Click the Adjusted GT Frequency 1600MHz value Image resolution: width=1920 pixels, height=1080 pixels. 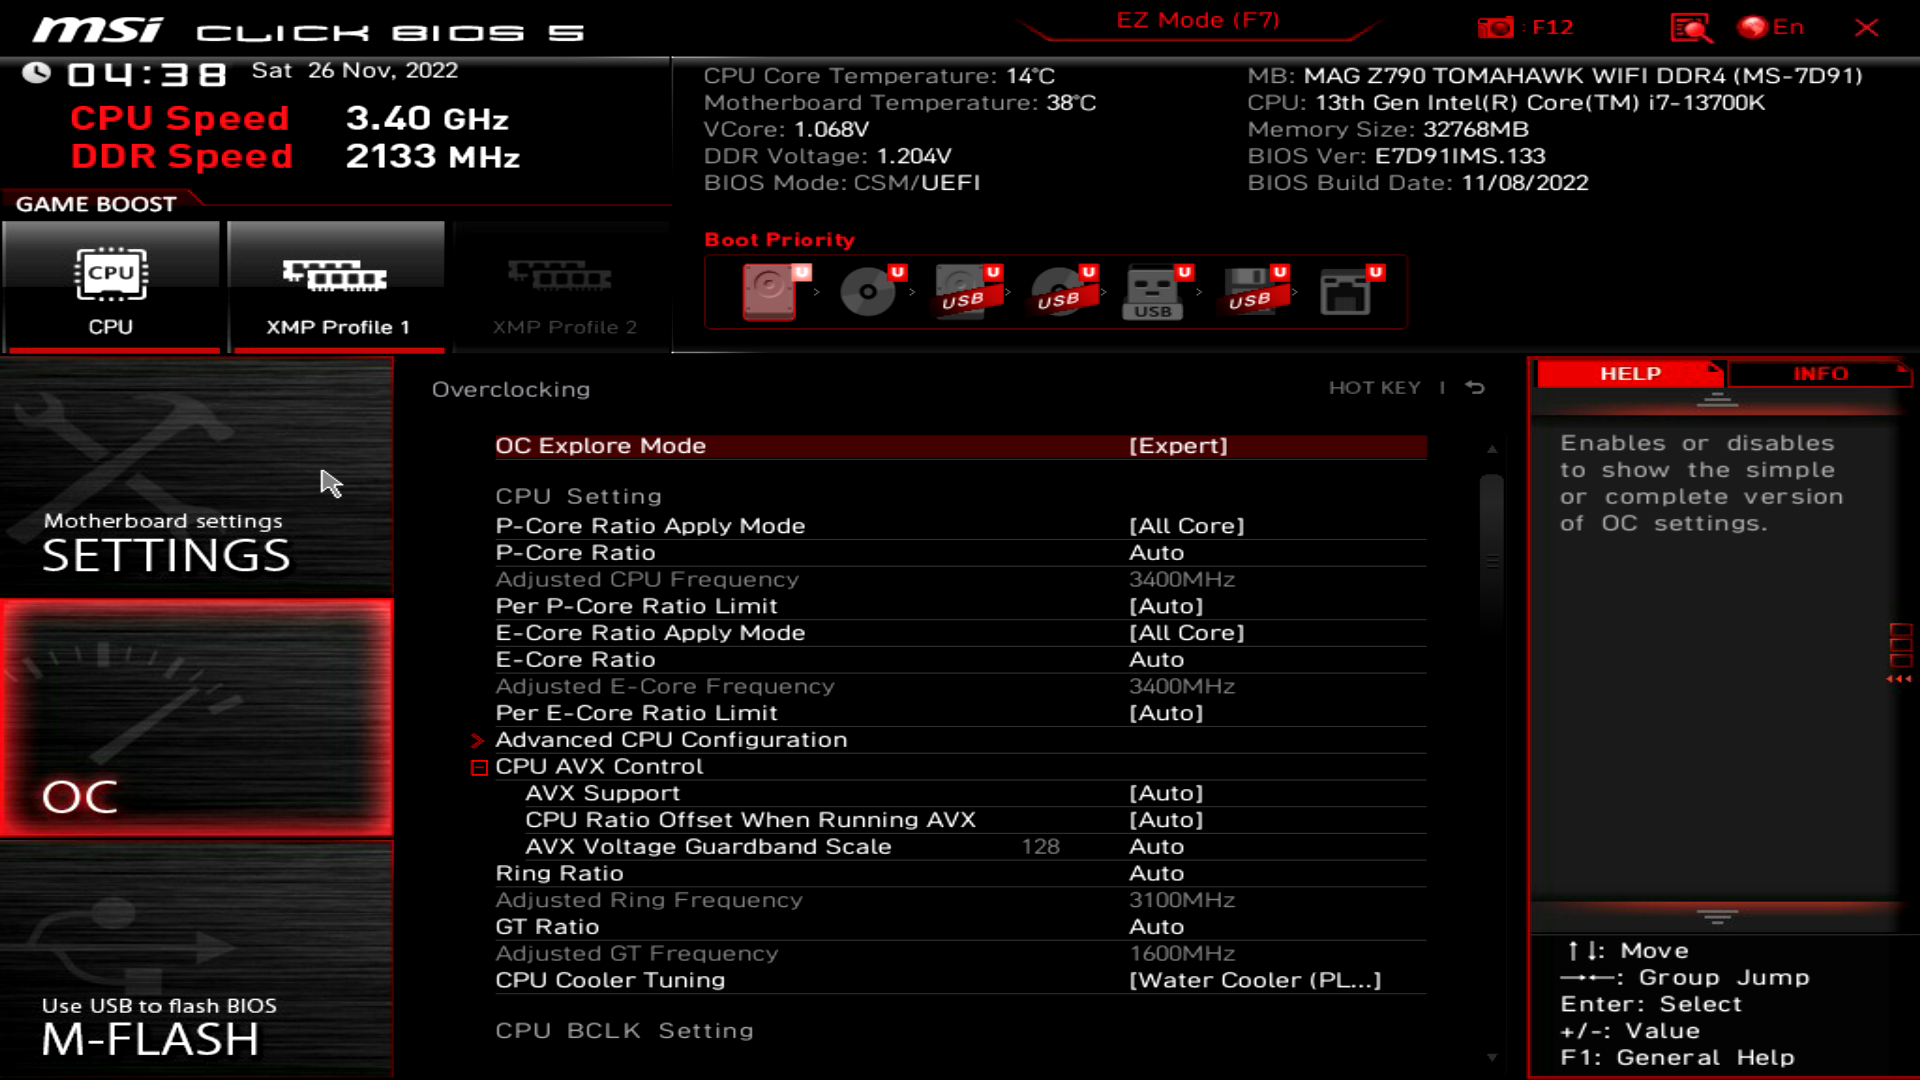(1181, 954)
